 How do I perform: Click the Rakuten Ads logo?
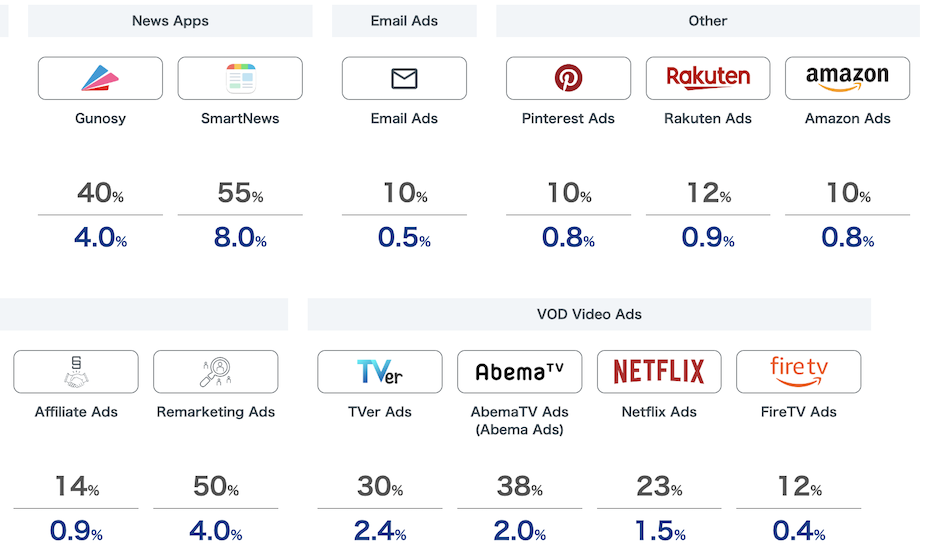pyautogui.click(x=708, y=78)
